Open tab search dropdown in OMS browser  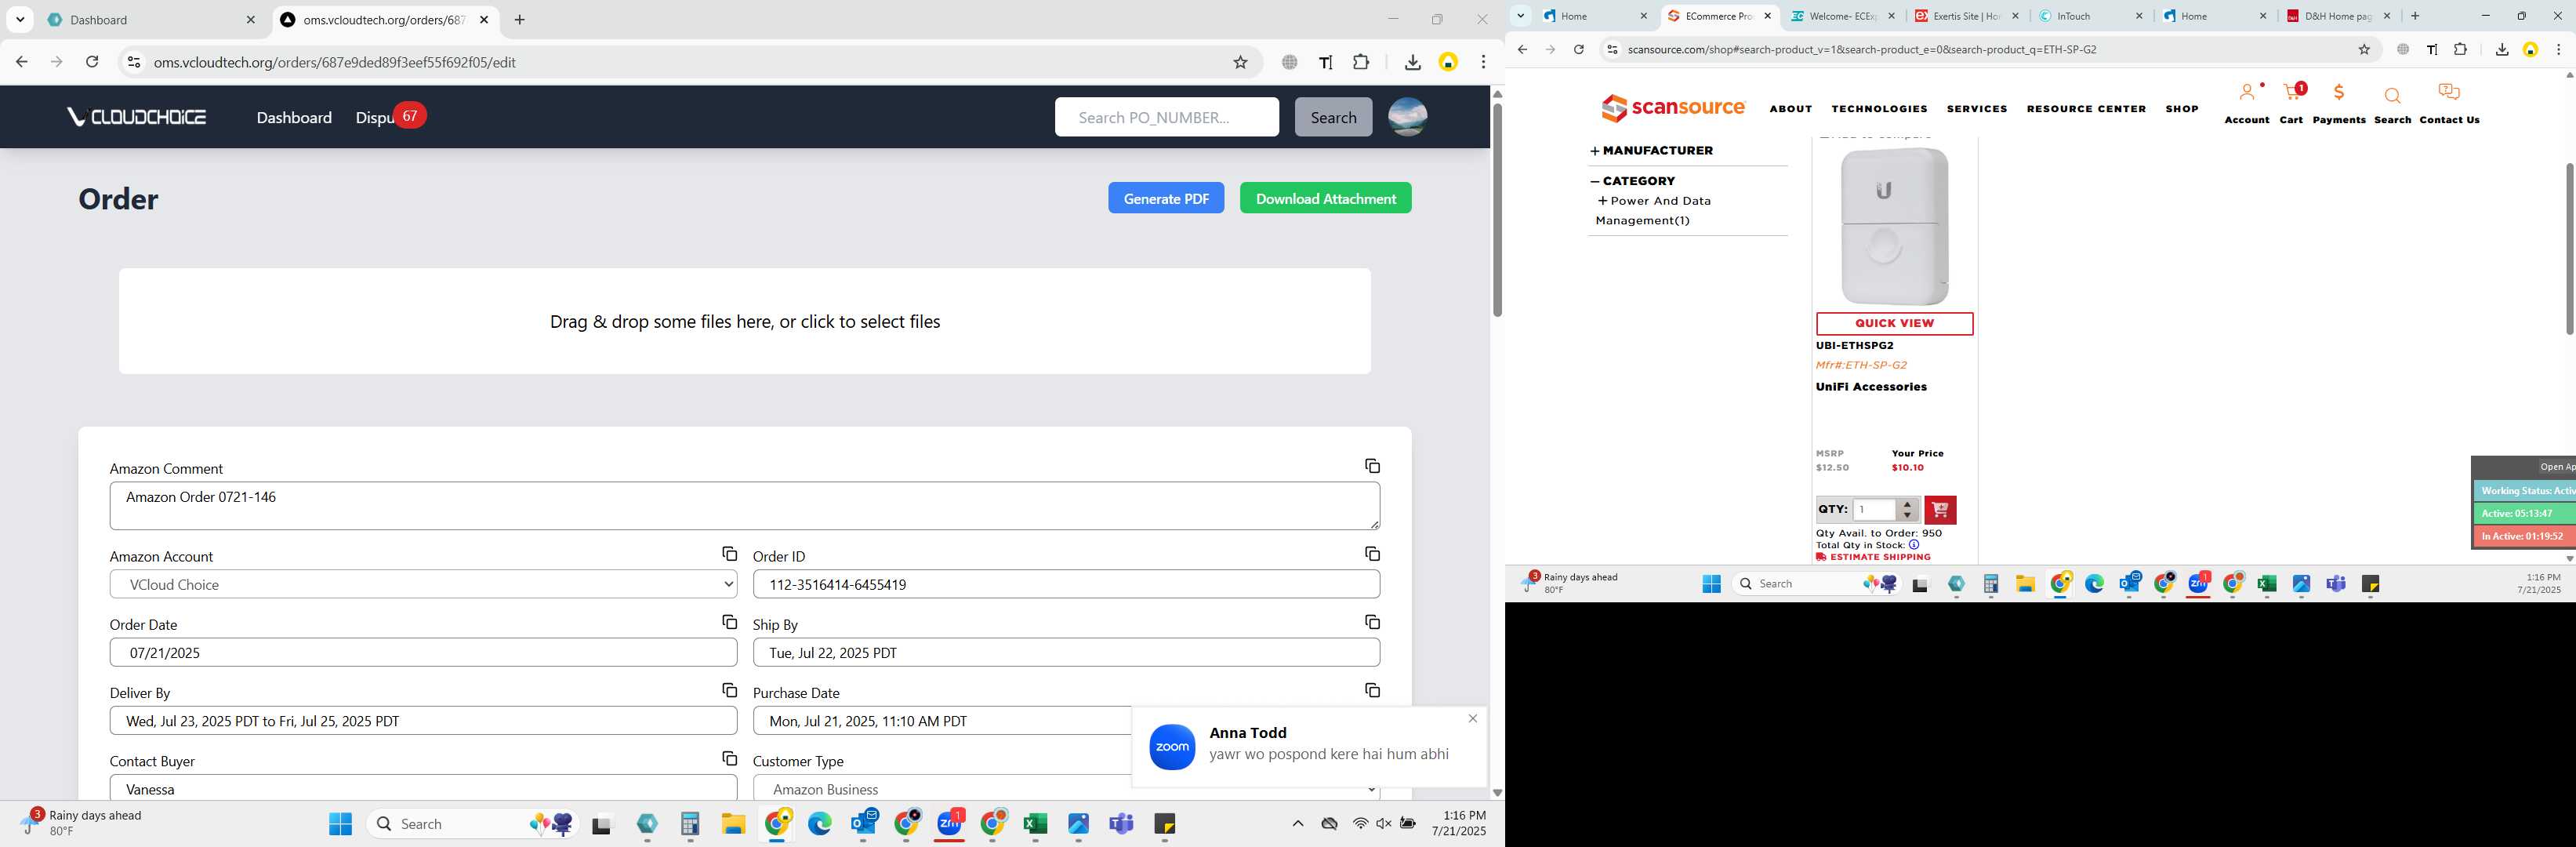(x=20, y=19)
